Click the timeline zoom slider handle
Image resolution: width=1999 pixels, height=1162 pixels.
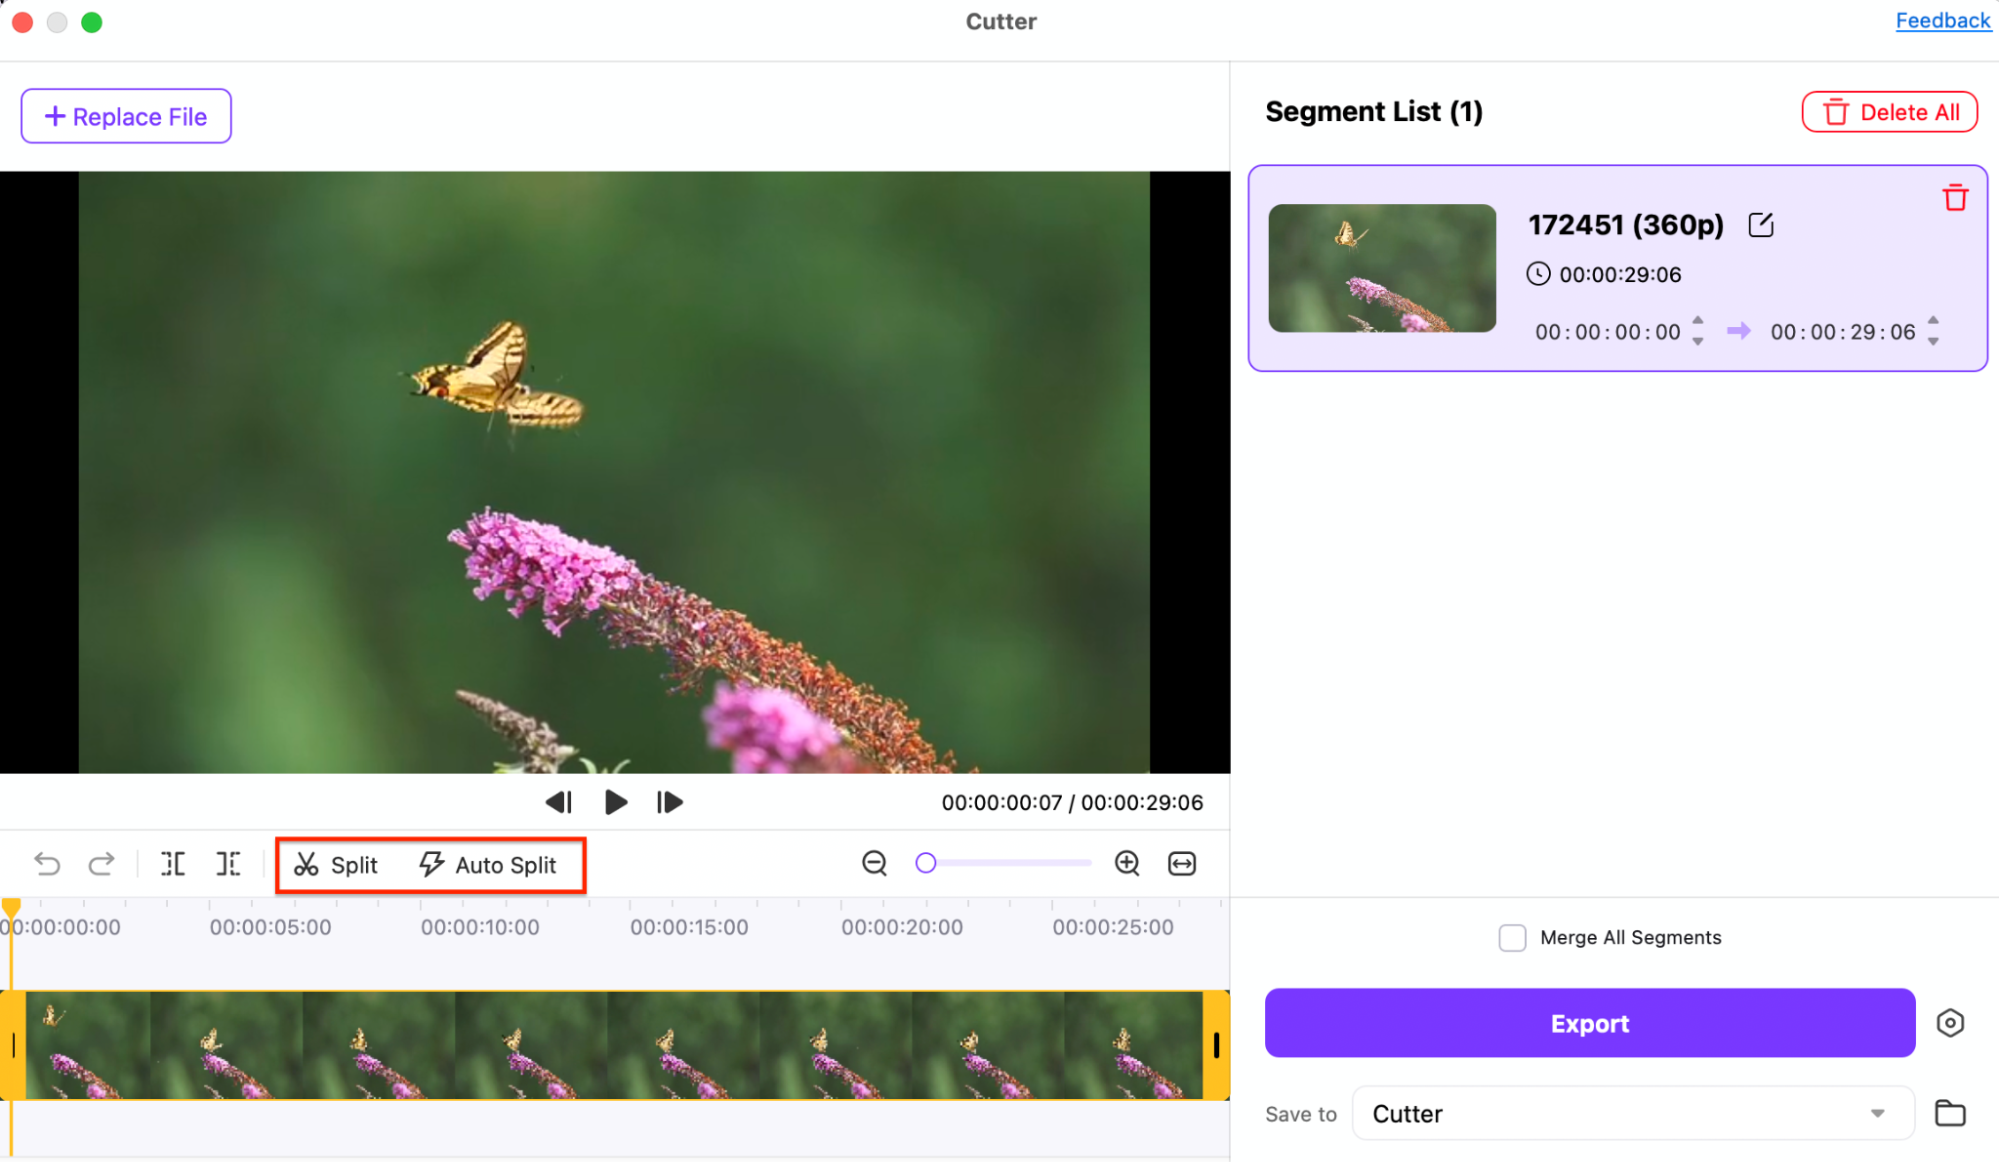click(x=926, y=863)
